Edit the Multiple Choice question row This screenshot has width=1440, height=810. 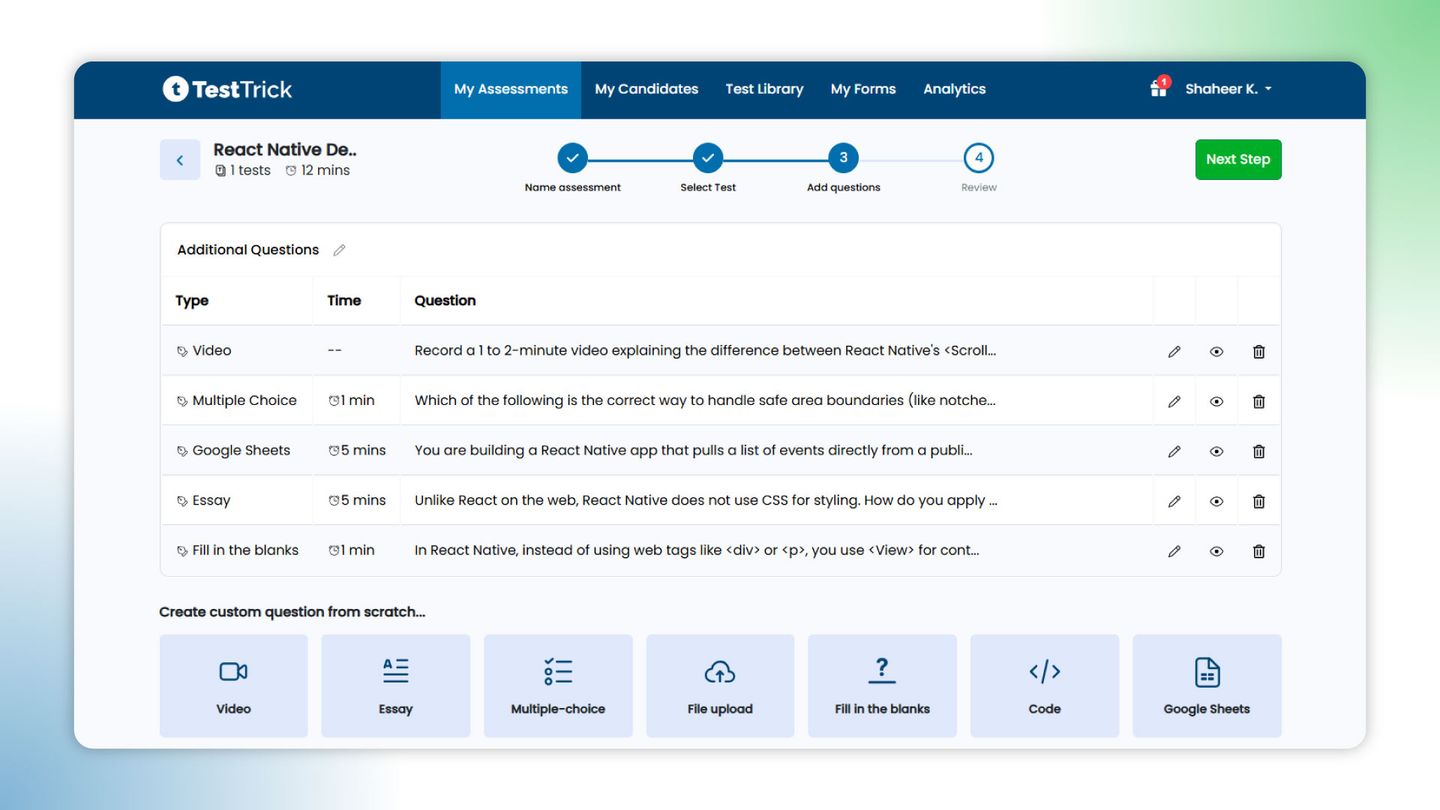tap(1174, 401)
